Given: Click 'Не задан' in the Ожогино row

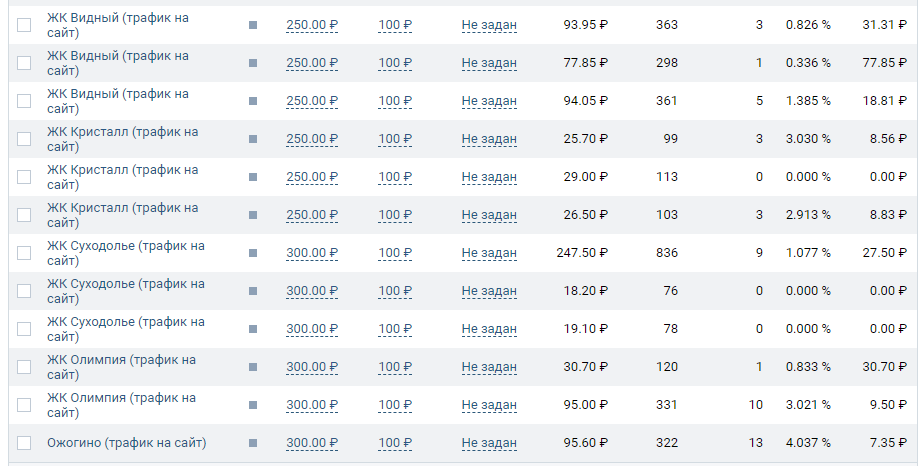Looking at the screenshot, I should point(489,443).
